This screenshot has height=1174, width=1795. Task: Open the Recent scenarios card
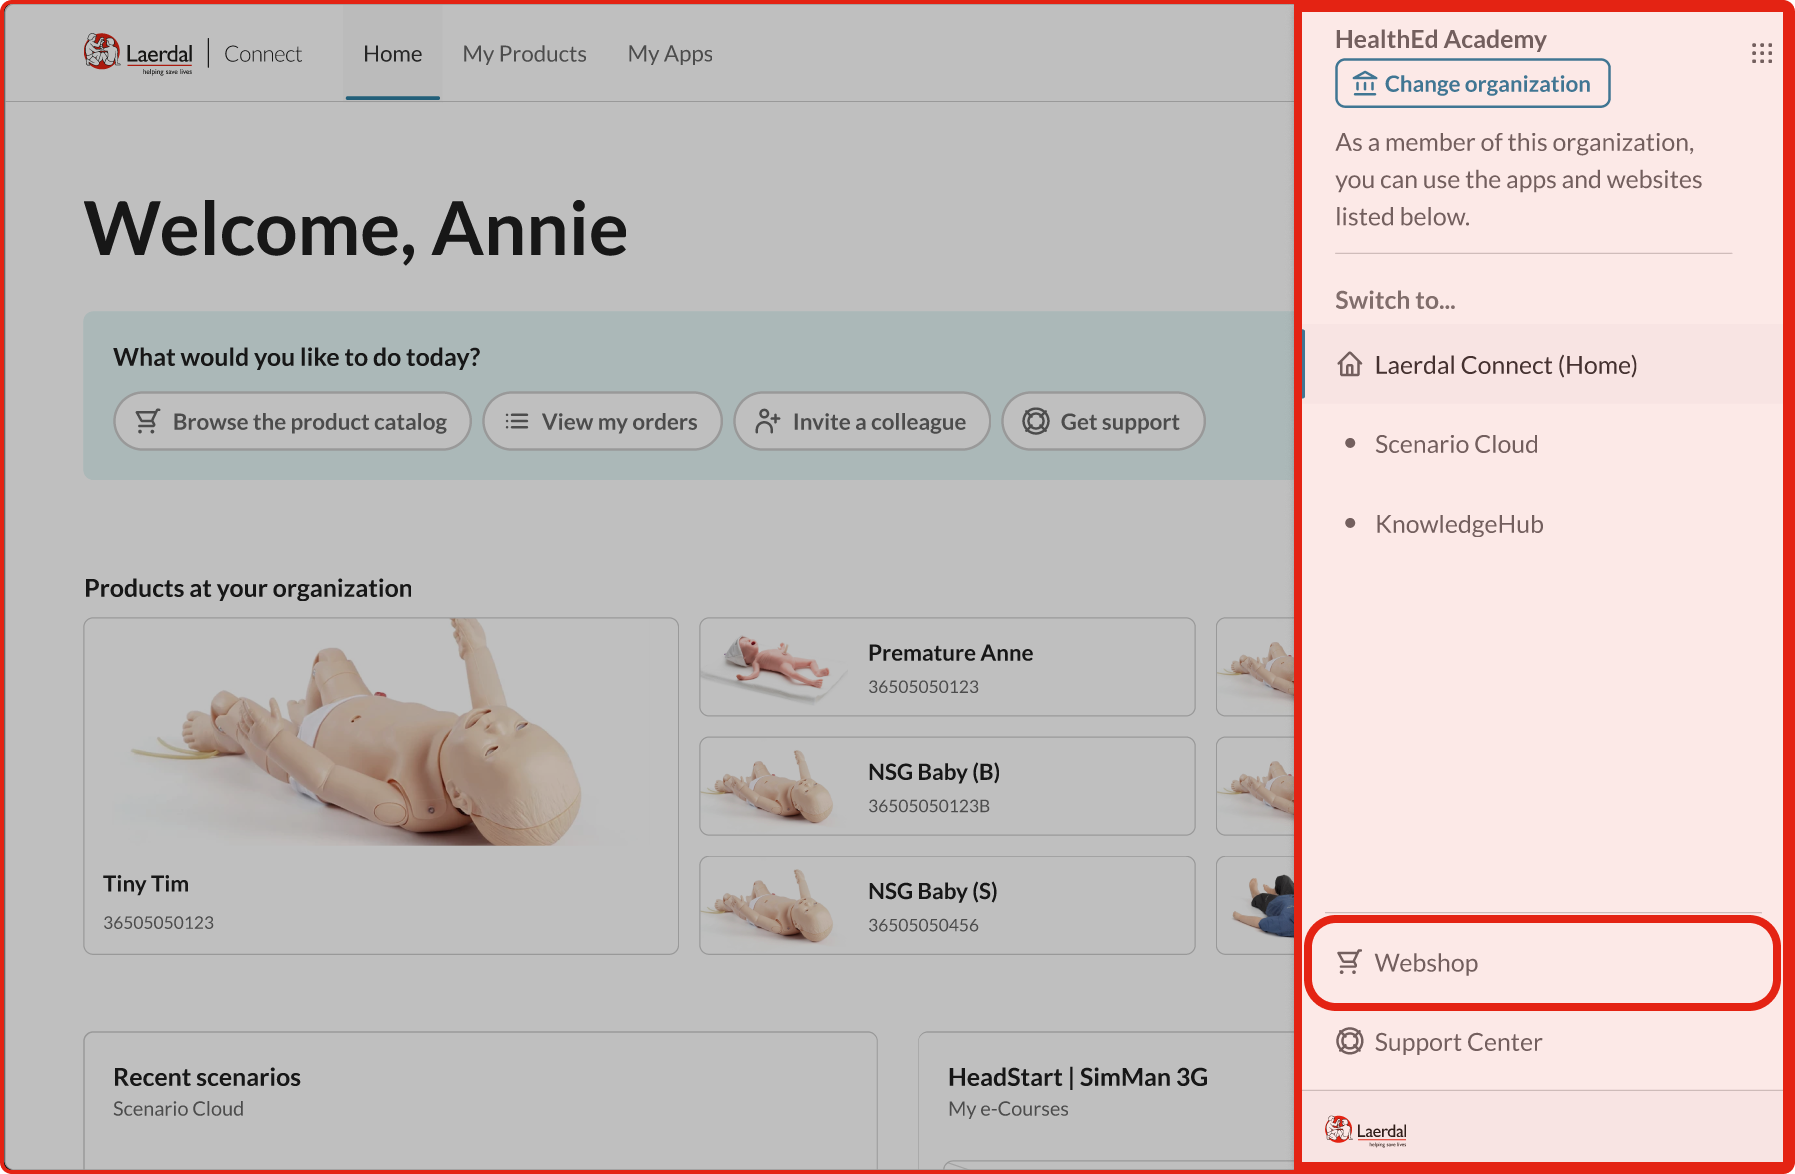pyautogui.click(x=480, y=1095)
